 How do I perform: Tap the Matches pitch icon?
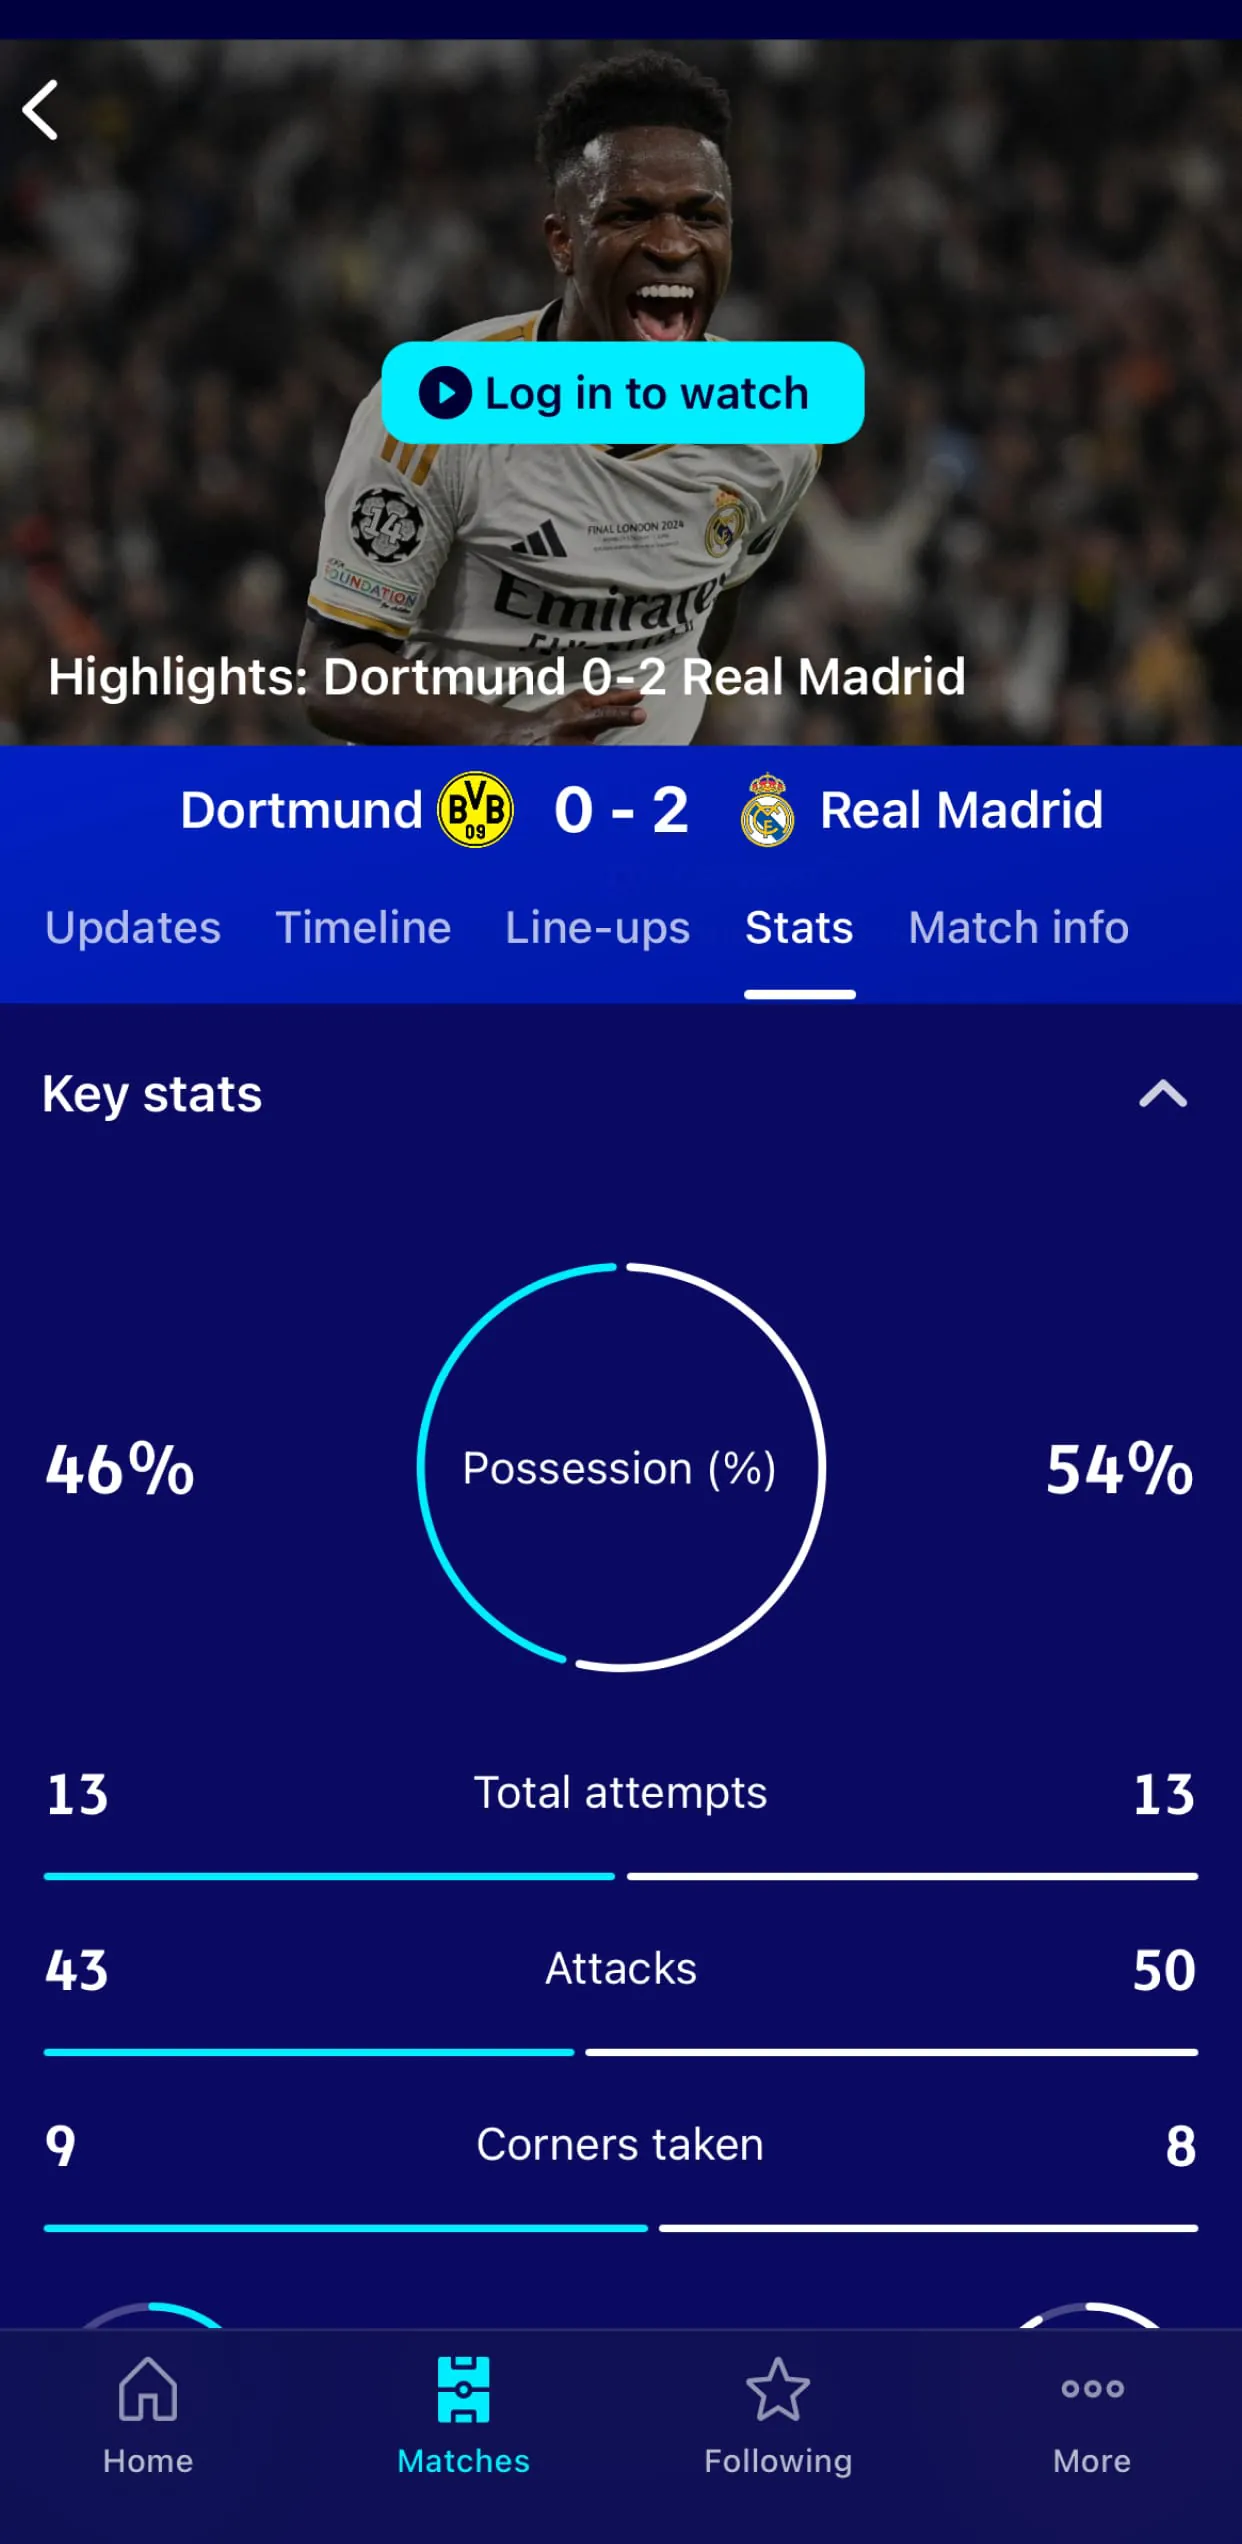tap(463, 2390)
